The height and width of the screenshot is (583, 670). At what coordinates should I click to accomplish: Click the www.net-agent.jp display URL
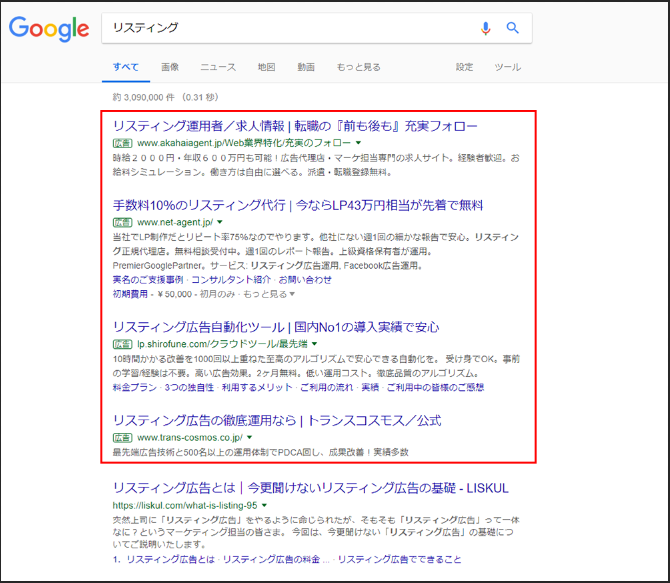(175, 222)
